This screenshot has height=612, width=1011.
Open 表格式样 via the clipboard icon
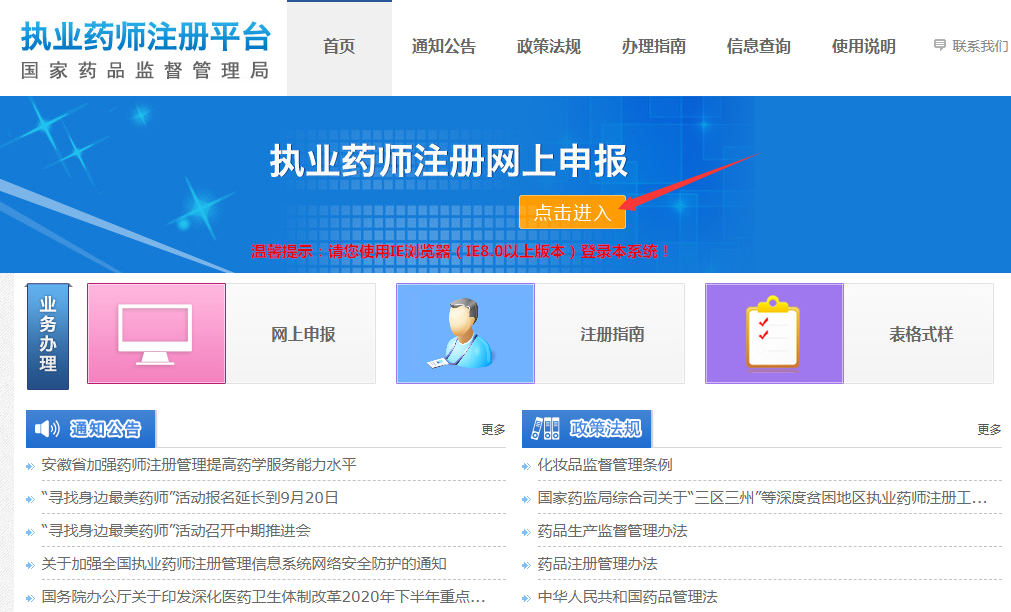pos(770,333)
